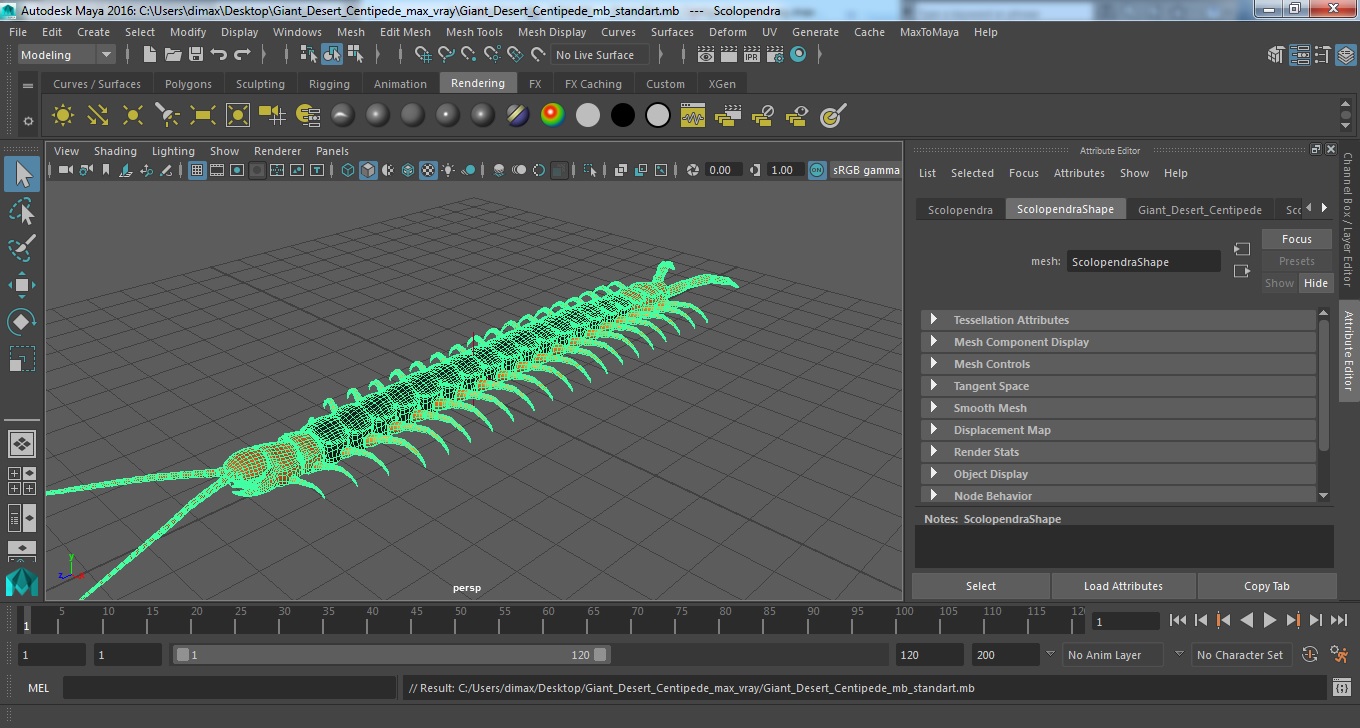
Task: Open the render view window icon
Action: pos(706,55)
